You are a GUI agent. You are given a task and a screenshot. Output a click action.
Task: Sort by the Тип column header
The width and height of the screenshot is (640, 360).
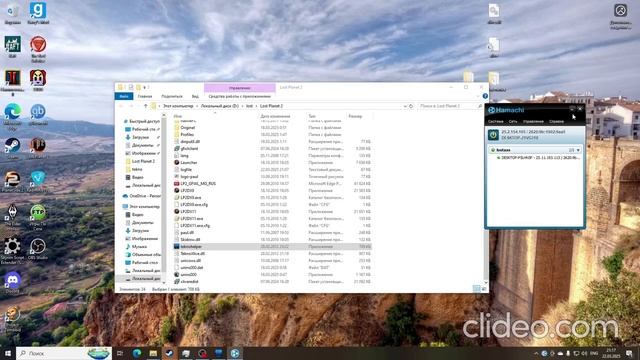coord(312,116)
